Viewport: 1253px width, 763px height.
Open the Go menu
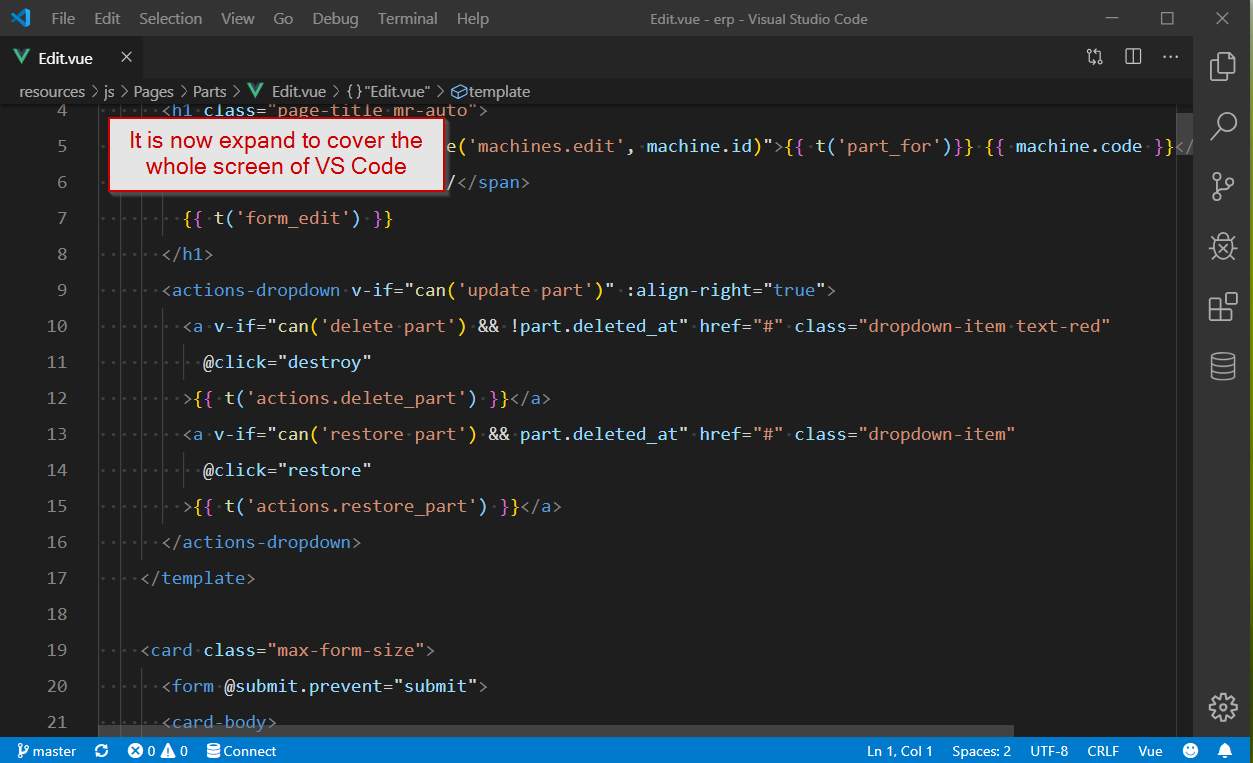point(283,18)
